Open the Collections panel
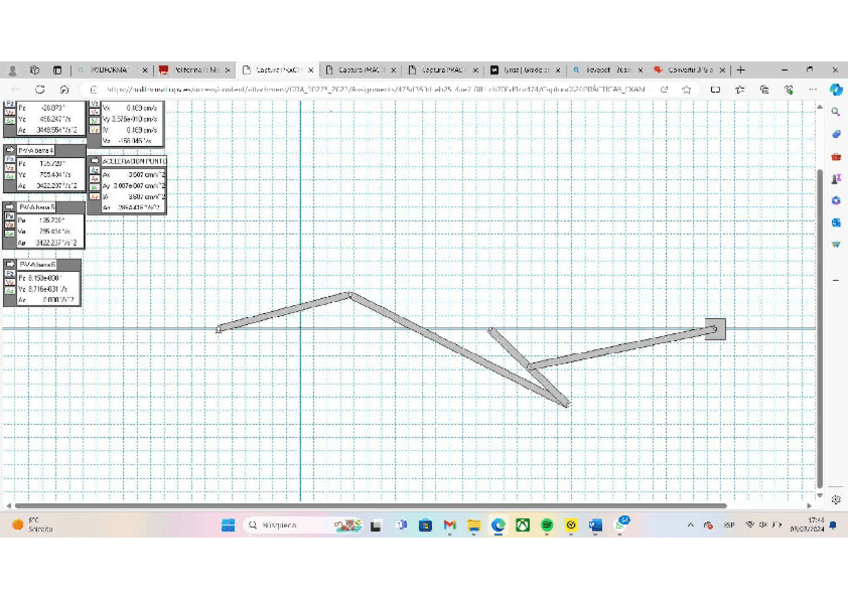The image size is (848, 599). click(x=764, y=90)
